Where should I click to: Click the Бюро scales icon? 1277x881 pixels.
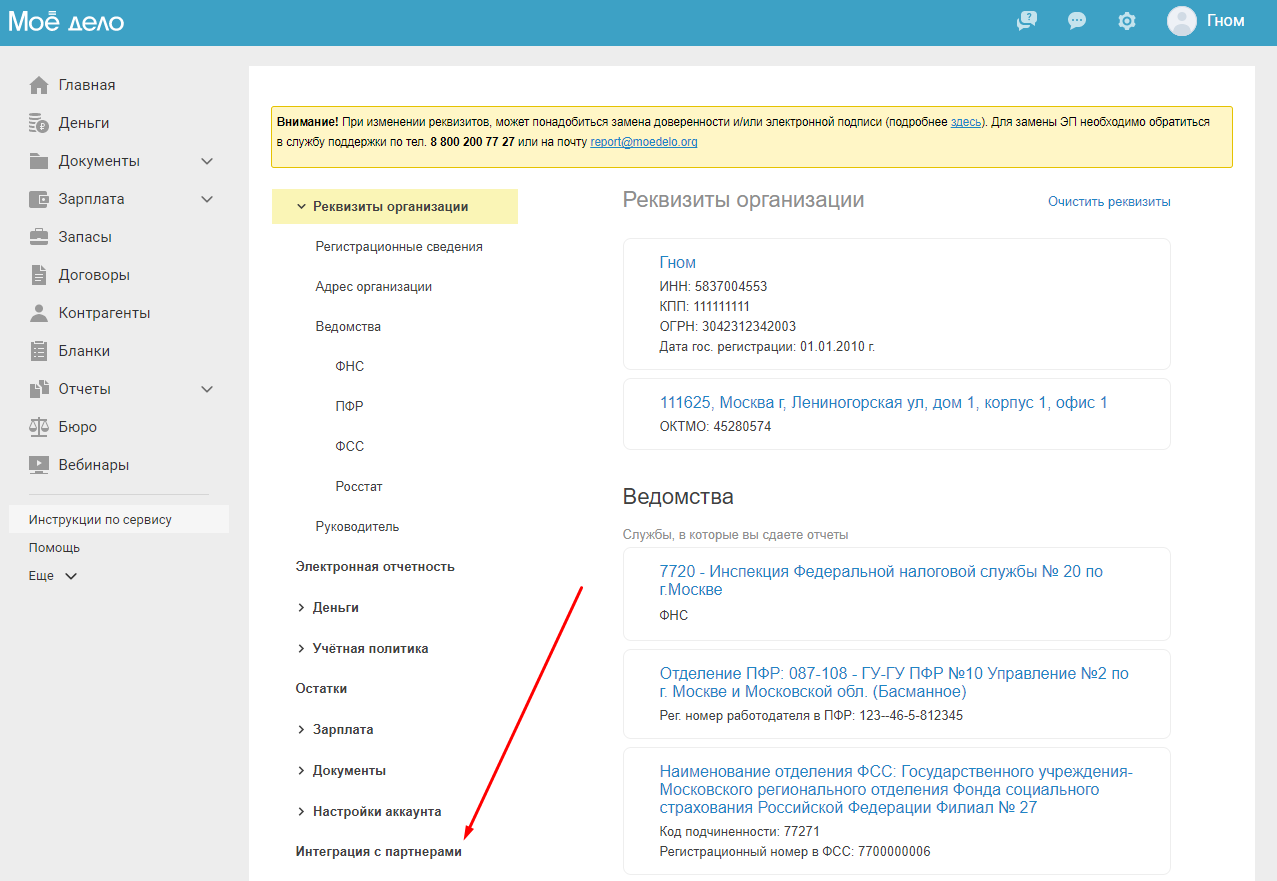pyautogui.click(x=39, y=427)
